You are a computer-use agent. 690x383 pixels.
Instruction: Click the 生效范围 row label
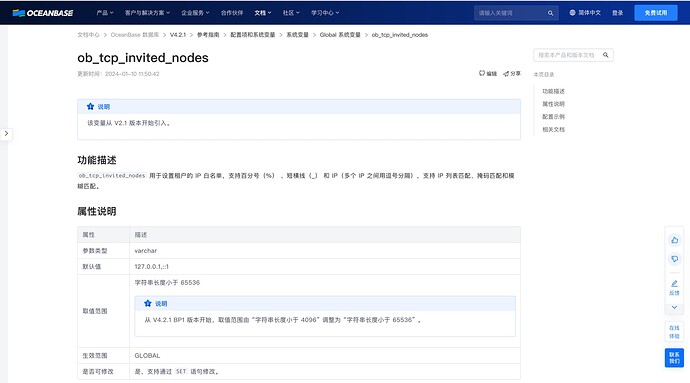pyautogui.click(x=95, y=355)
